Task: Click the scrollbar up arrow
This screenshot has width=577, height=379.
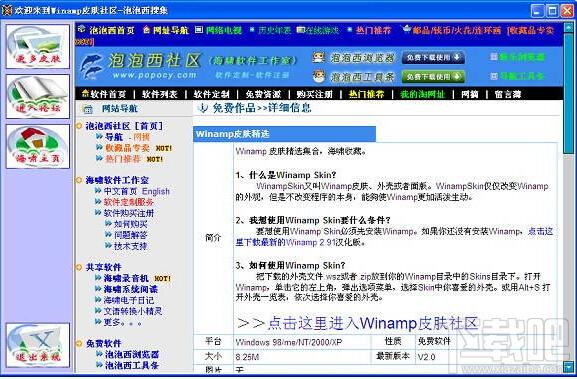Action: coord(569,28)
